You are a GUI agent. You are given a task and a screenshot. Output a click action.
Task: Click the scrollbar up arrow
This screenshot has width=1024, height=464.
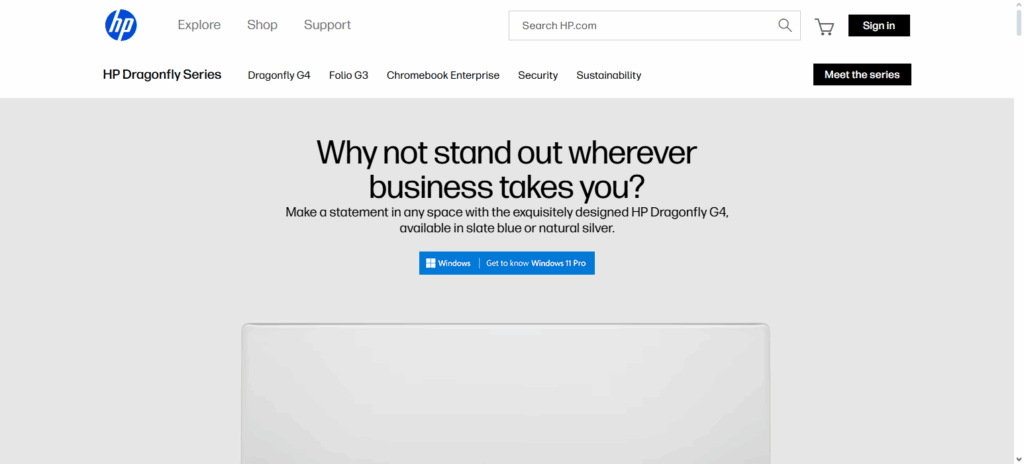[x=1019, y=5]
